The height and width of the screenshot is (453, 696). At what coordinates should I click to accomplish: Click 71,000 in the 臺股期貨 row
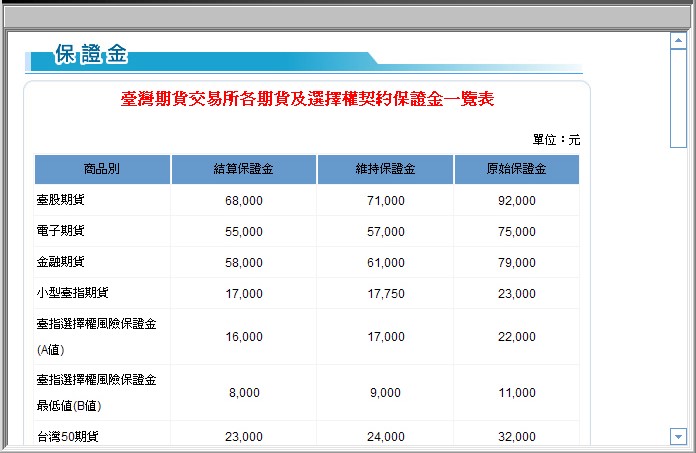click(x=386, y=201)
